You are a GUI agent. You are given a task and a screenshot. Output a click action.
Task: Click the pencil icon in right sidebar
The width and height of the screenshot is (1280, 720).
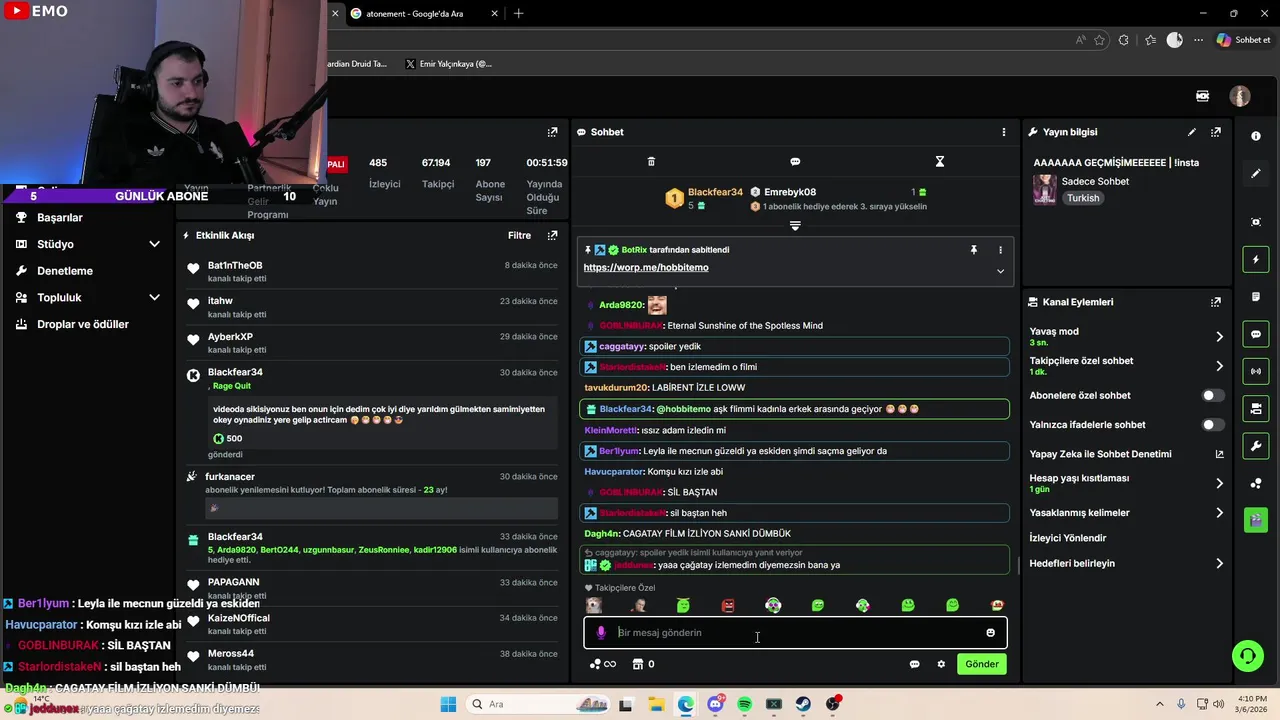1256,173
